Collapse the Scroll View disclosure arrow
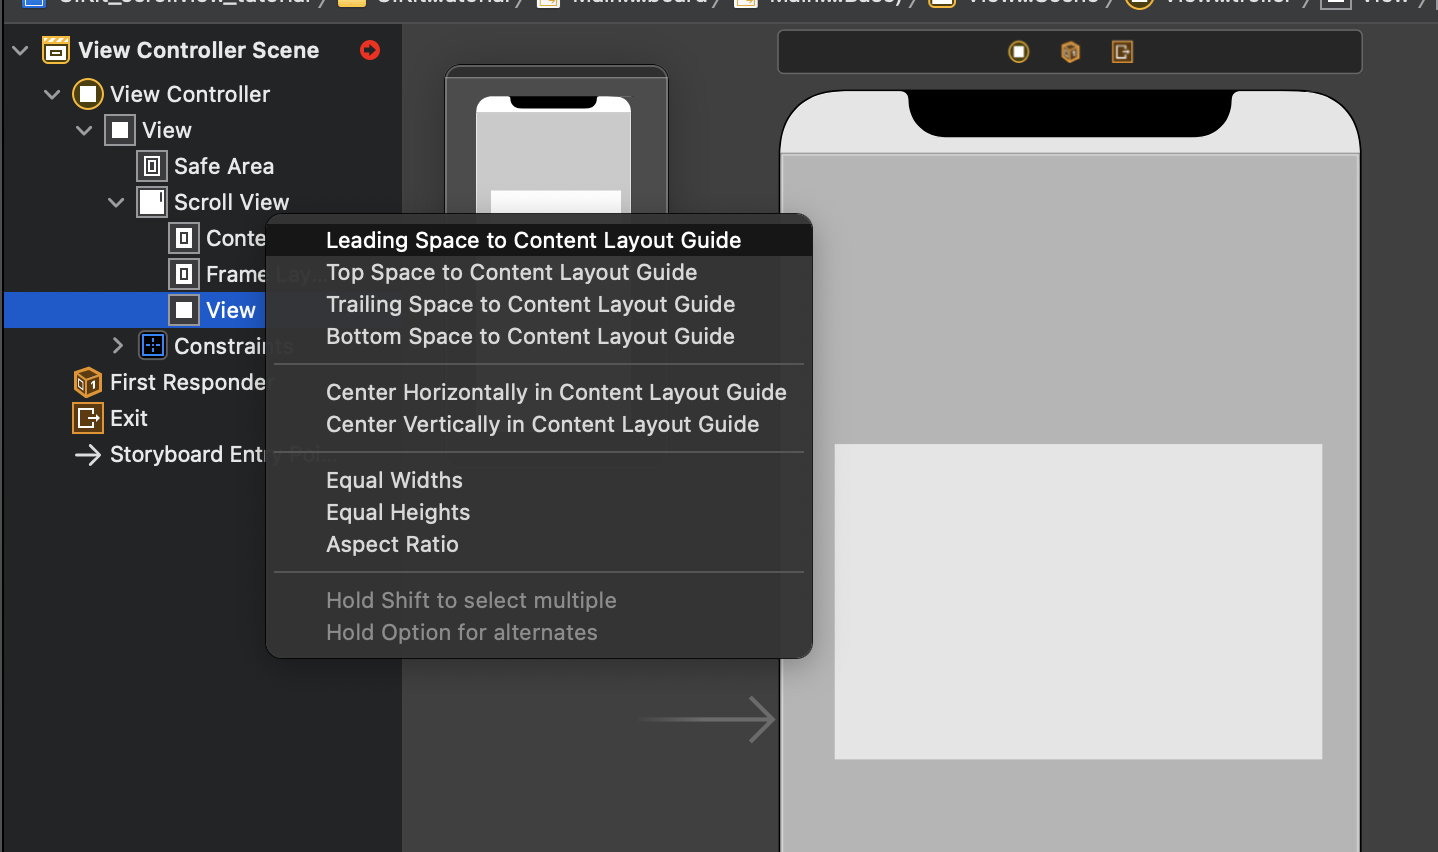The image size is (1438, 852). pyautogui.click(x=116, y=202)
